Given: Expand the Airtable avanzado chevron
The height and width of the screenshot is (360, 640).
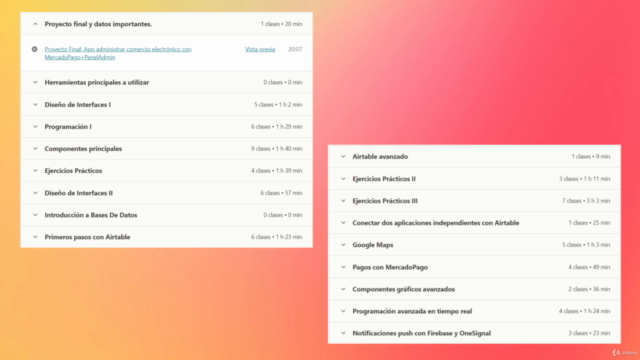Looking at the screenshot, I should click(x=343, y=156).
